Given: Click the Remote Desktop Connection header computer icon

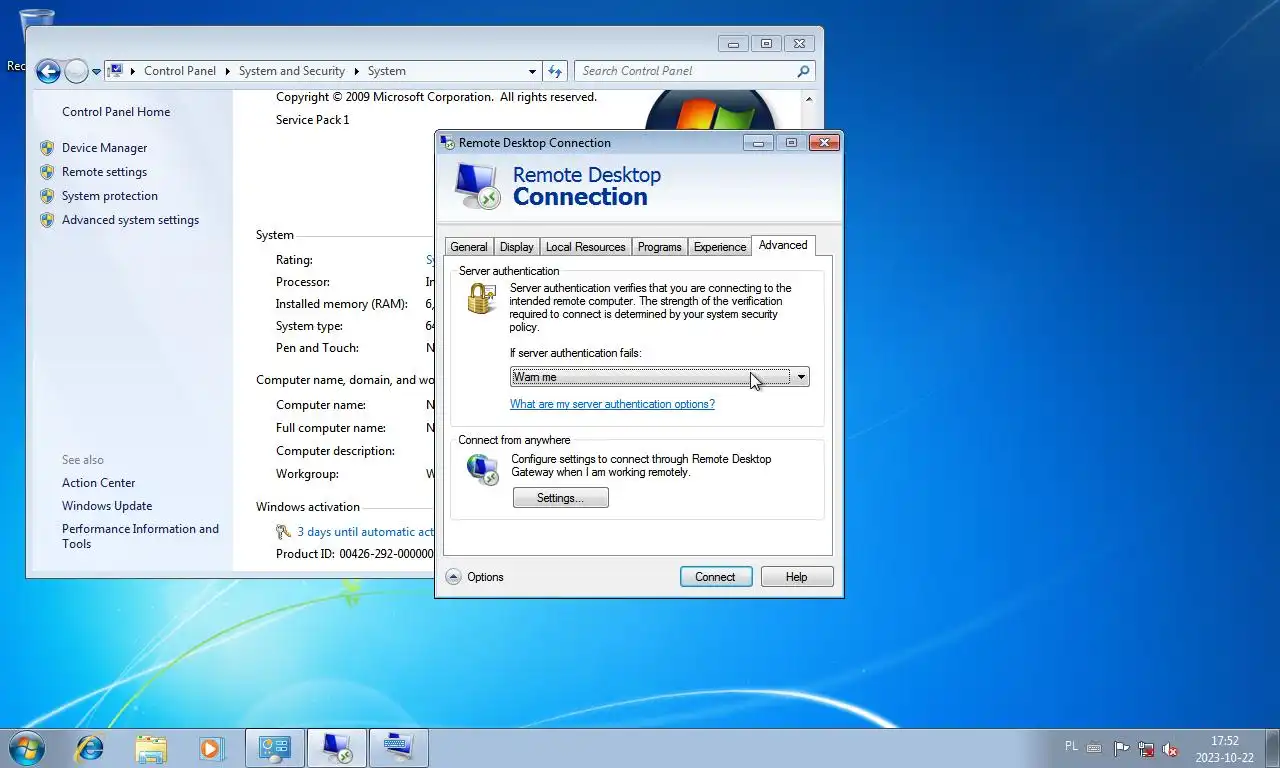Looking at the screenshot, I should click(x=477, y=185).
